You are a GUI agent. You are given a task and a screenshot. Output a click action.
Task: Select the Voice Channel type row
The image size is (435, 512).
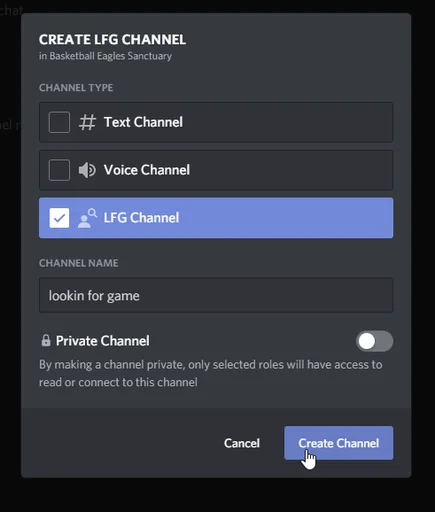[216, 170]
